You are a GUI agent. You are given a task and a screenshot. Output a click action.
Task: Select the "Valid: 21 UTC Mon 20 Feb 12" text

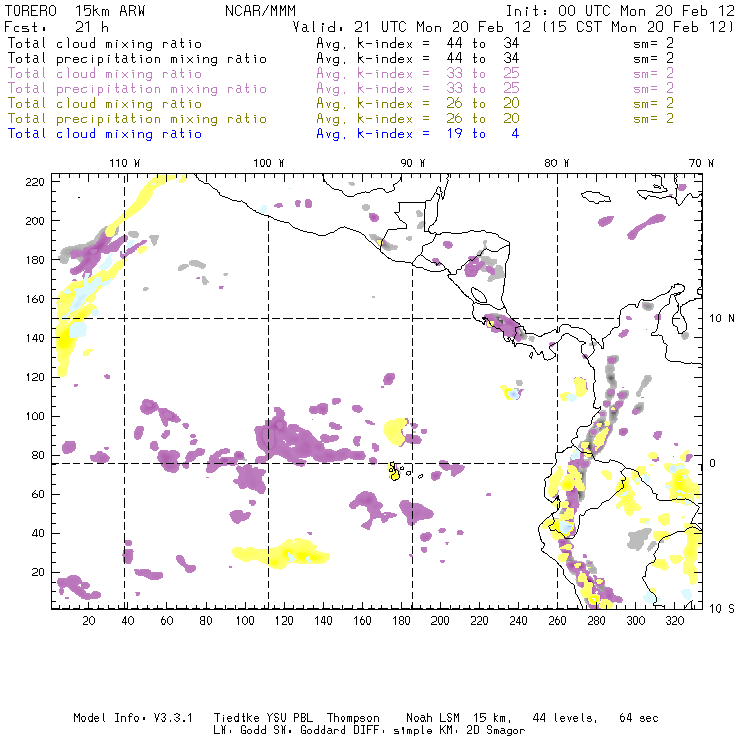point(412,27)
